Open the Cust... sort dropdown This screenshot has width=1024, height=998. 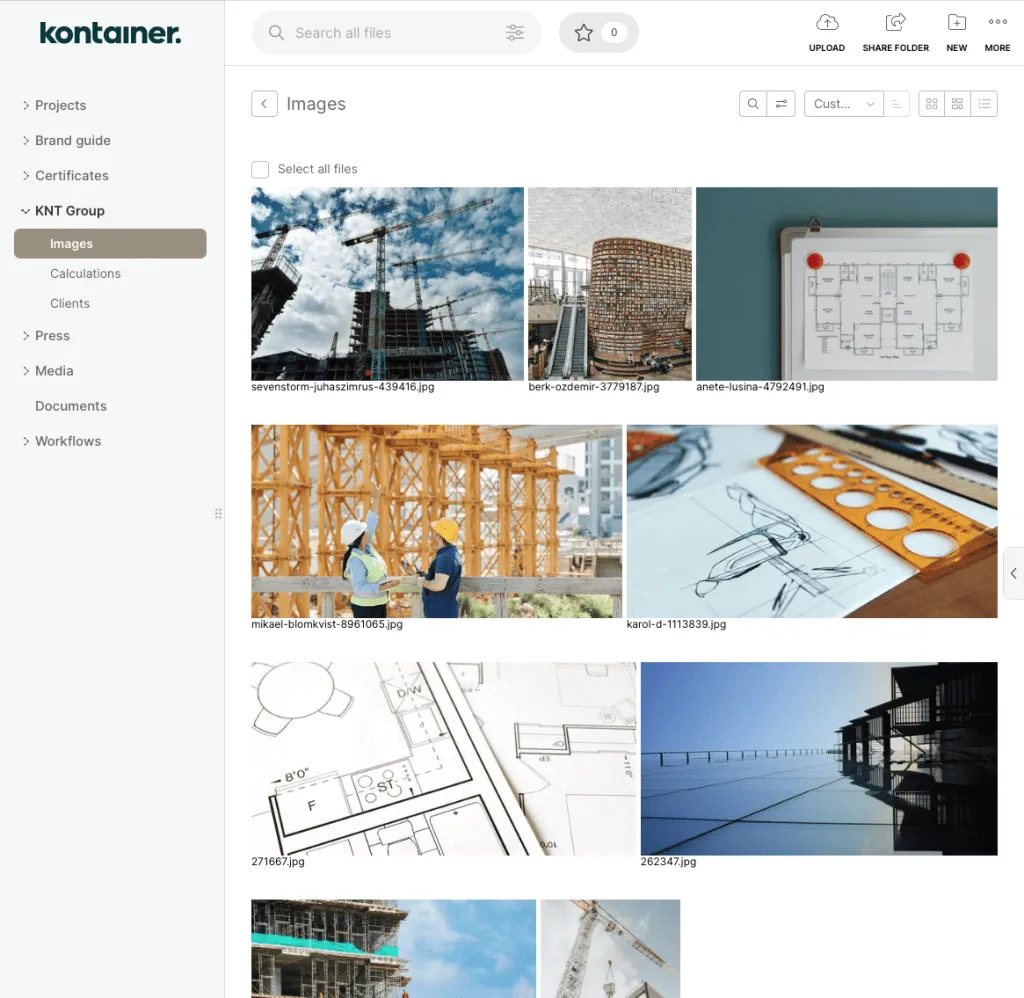click(843, 104)
